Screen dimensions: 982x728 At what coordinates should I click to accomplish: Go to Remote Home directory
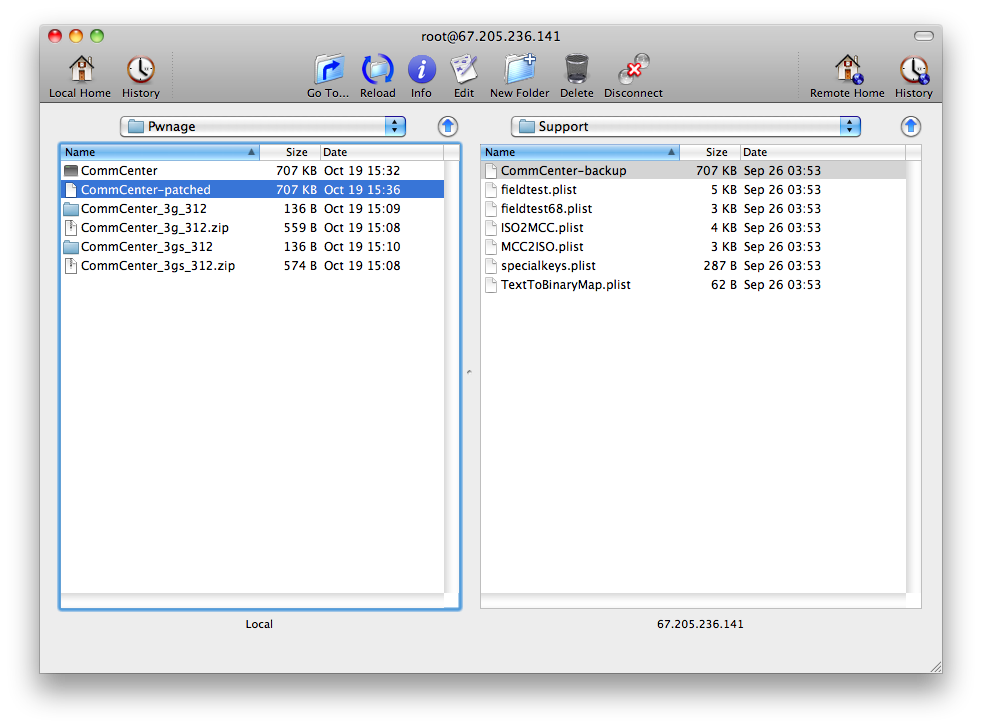point(847,70)
